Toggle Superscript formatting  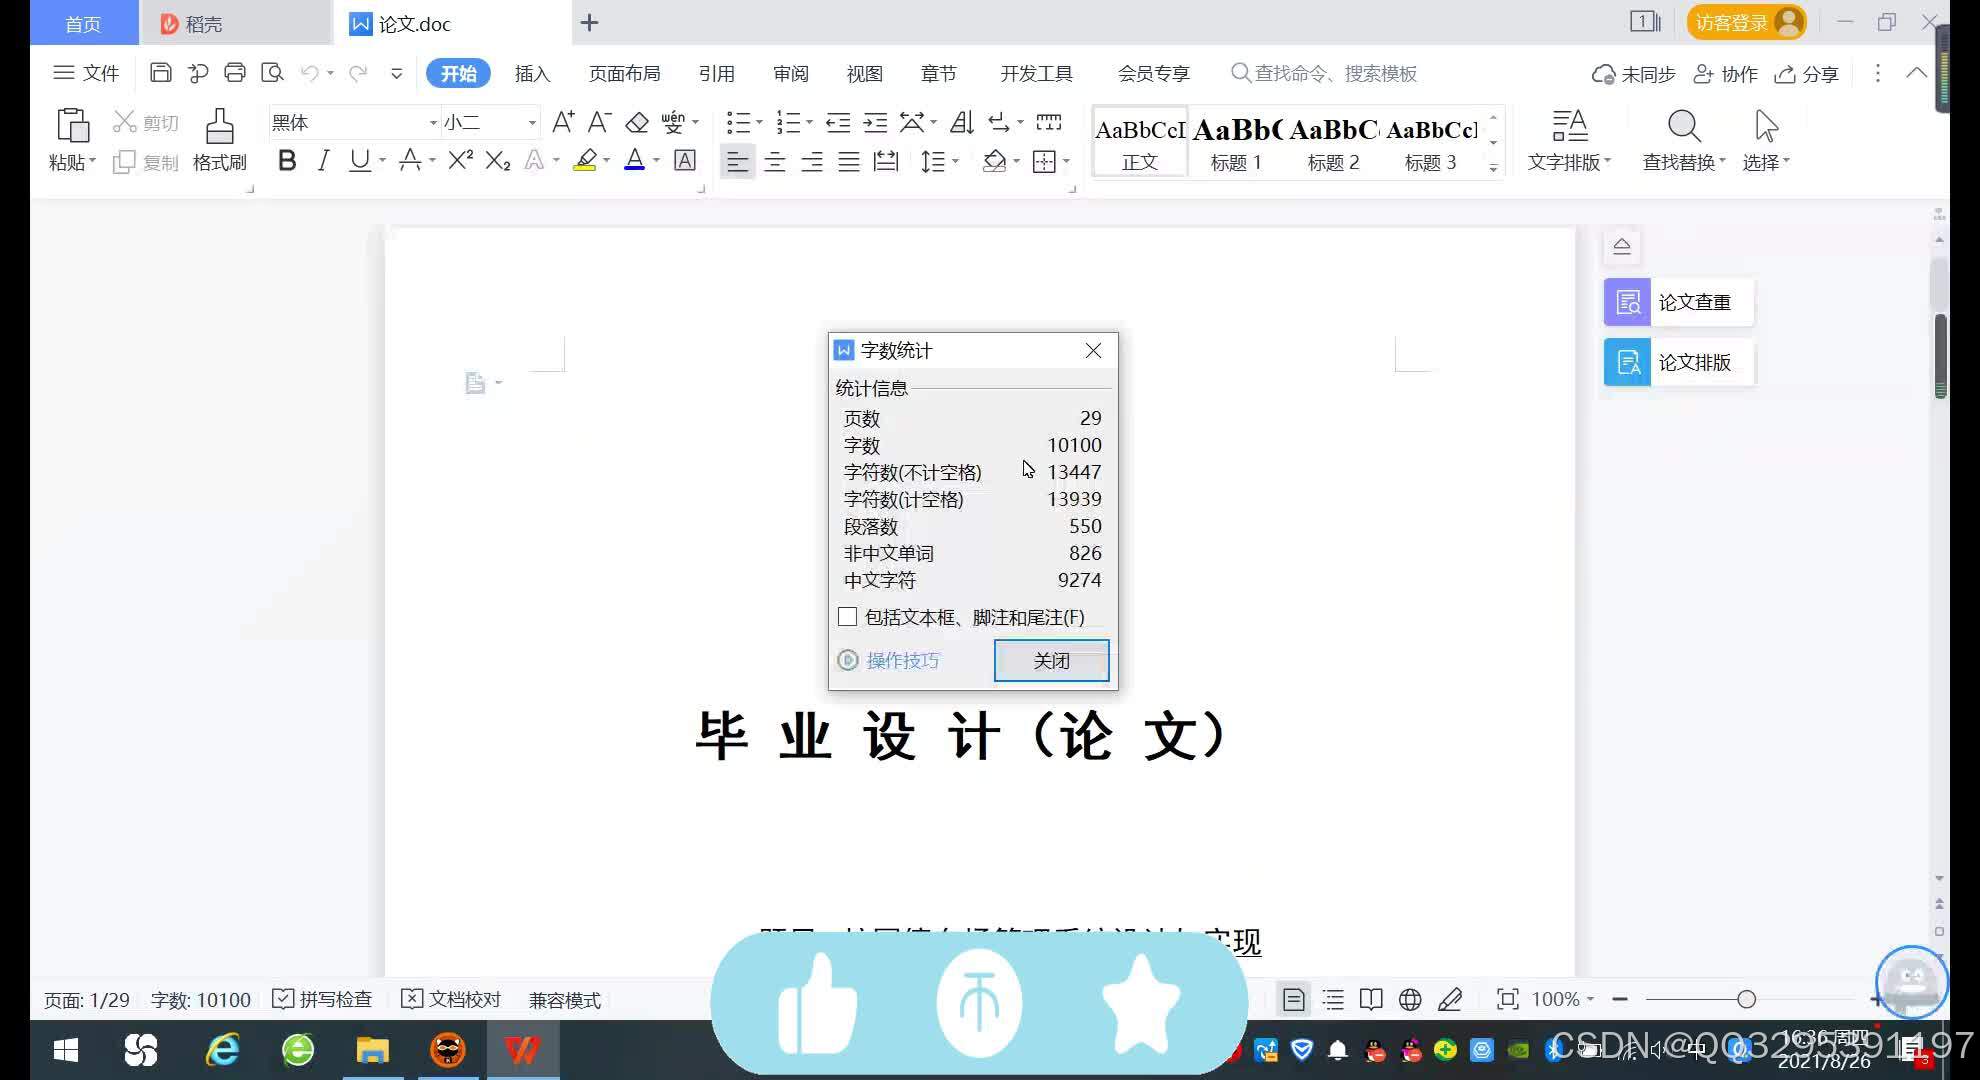(460, 161)
